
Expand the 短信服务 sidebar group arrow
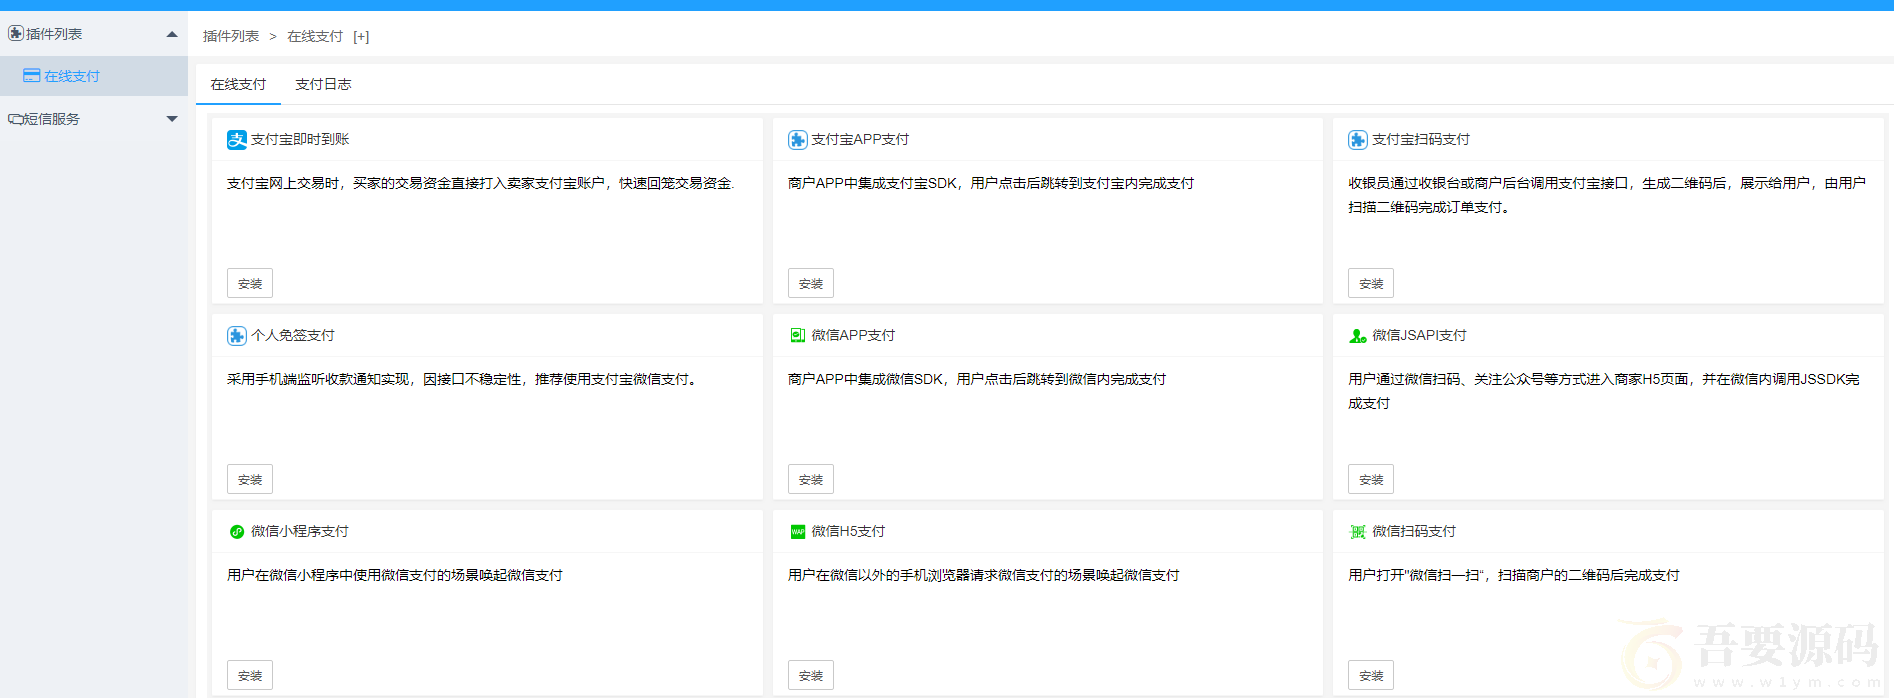tap(172, 119)
